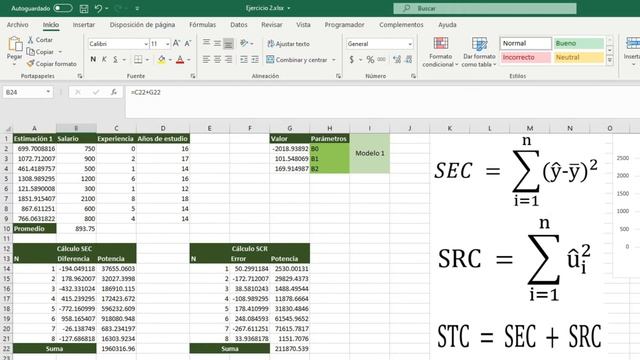640x360 pixels.
Task: Align text to bottom icon
Action: pyautogui.click(x=229, y=43)
